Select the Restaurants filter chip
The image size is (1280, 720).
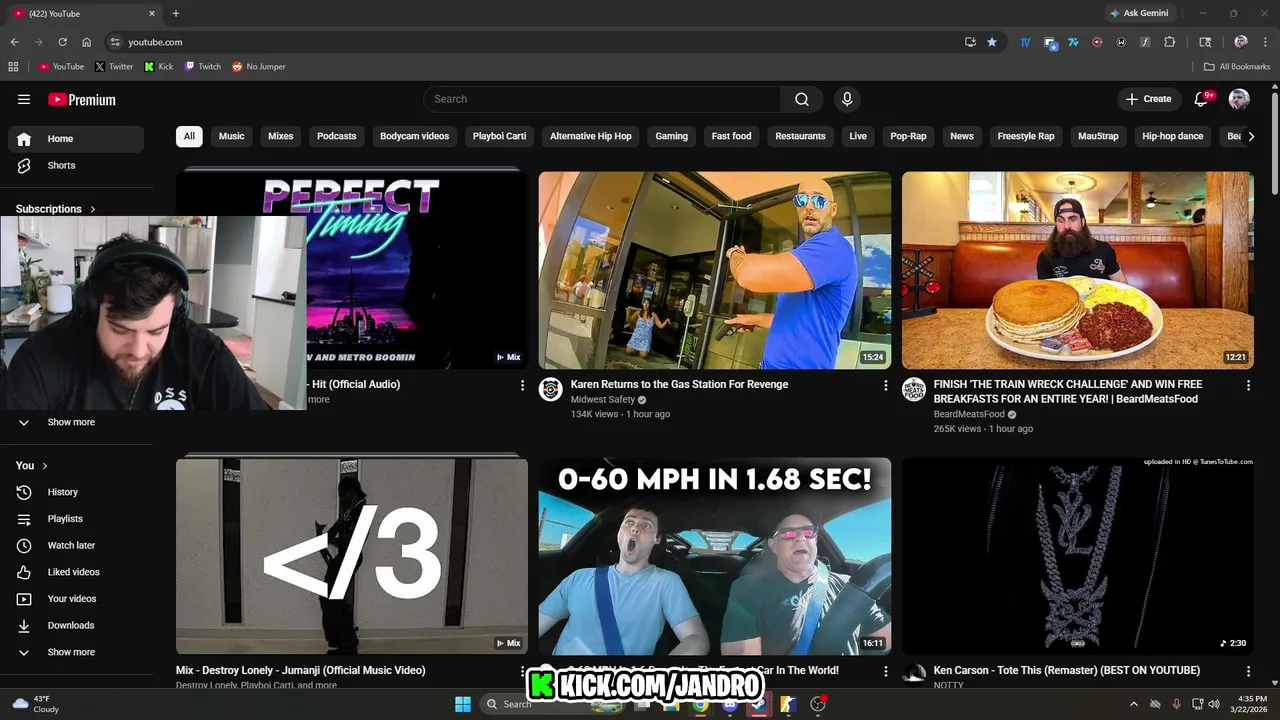pyautogui.click(x=801, y=136)
